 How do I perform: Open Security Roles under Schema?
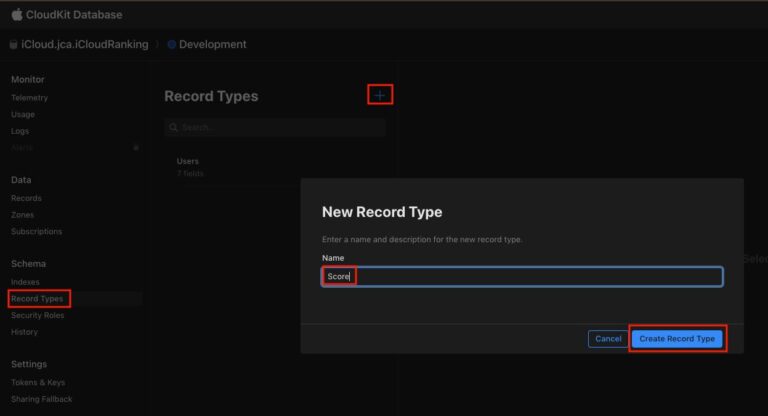tap(38, 316)
